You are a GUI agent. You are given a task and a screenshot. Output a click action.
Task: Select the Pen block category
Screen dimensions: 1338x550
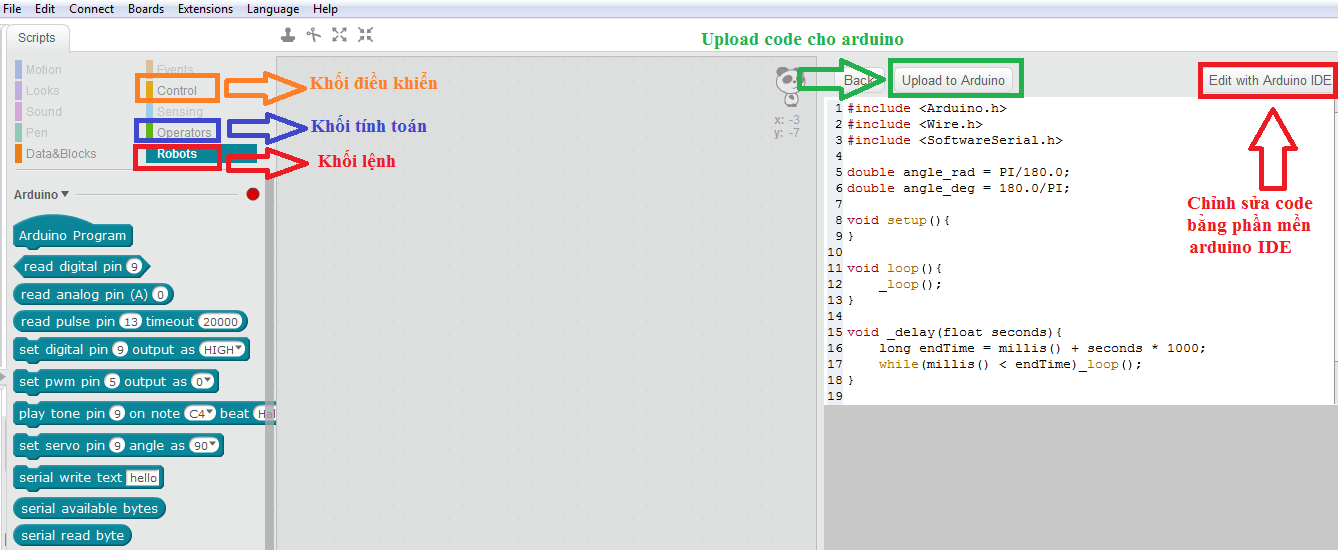31,132
